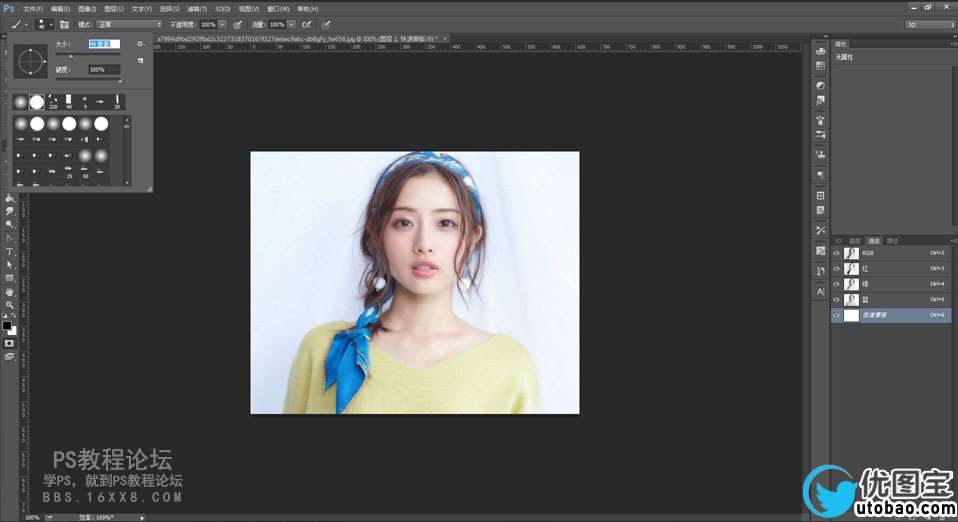This screenshot has height=522, width=958.
Task: Click the brush size input field
Action: click(104, 44)
